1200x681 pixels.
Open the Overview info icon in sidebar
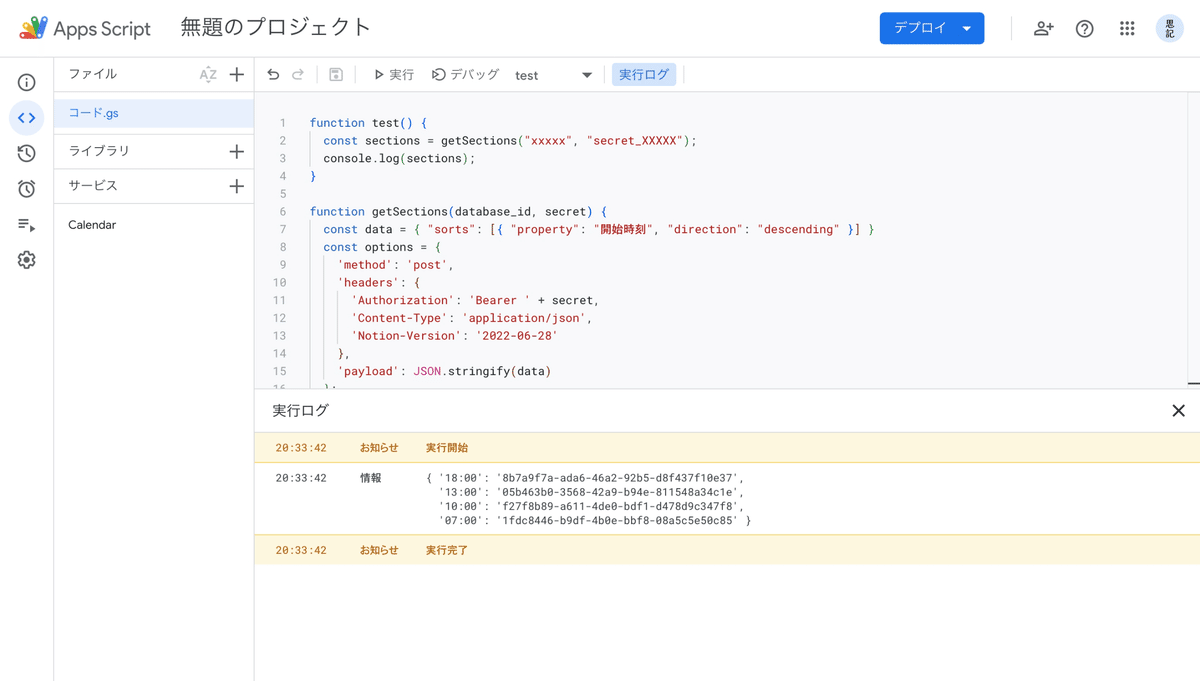tap(27, 83)
